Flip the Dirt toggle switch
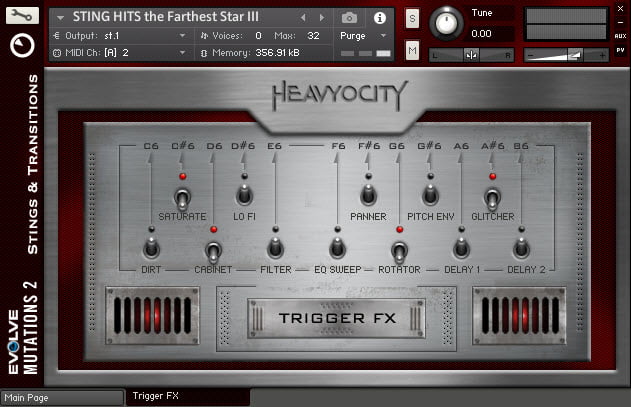This screenshot has width=631, height=407. [x=151, y=248]
